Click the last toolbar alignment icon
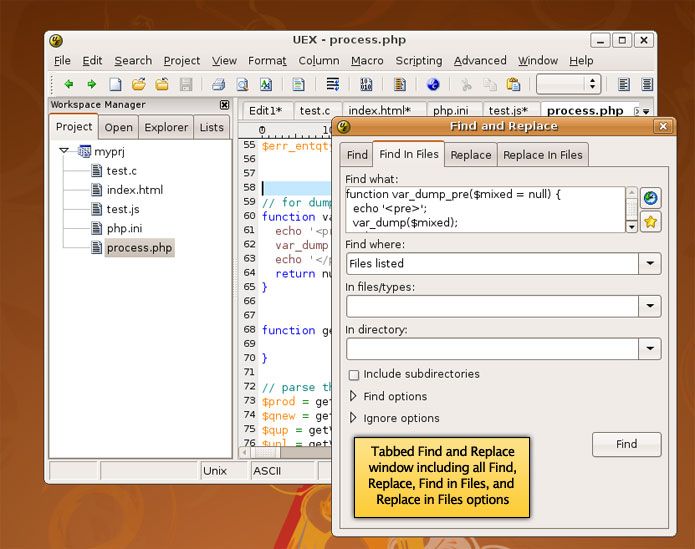The width and height of the screenshot is (695, 549). click(647, 84)
